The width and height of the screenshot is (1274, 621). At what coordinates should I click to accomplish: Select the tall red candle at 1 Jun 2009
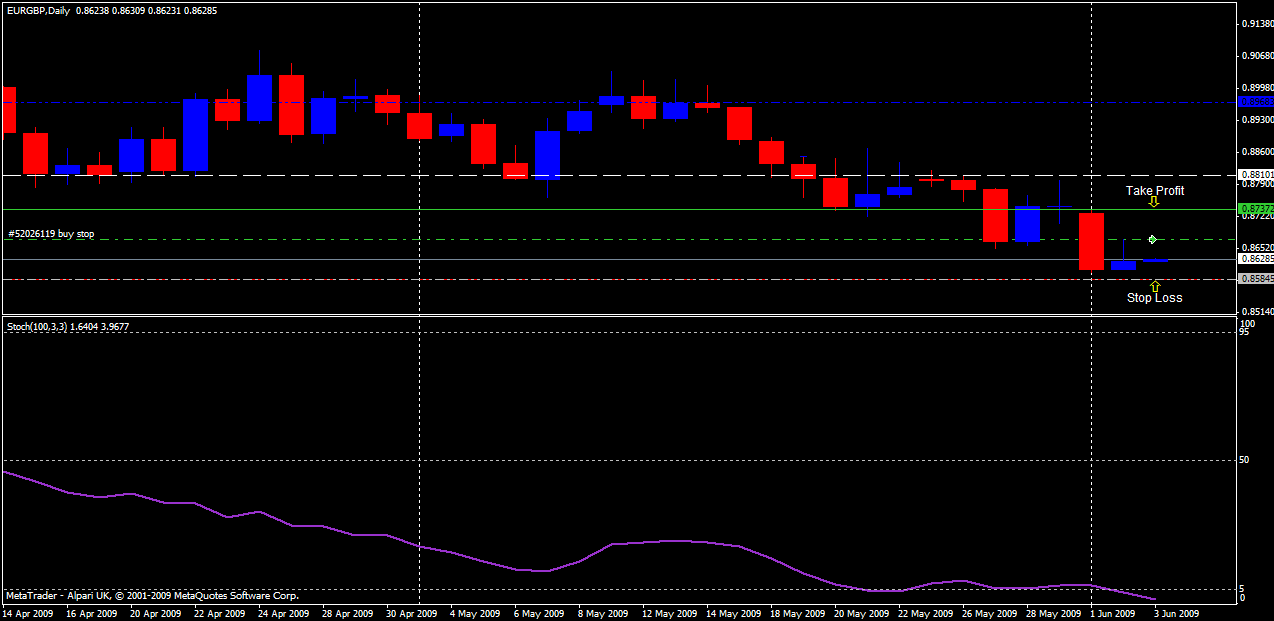(1091, 241)
